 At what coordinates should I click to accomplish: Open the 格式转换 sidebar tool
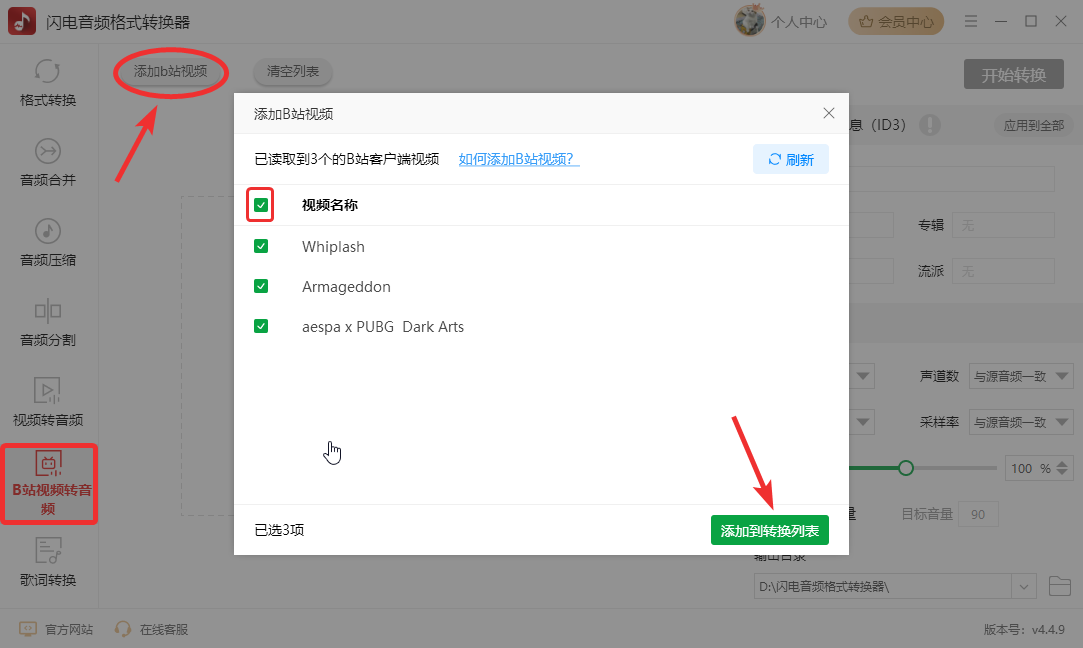[x=48, y=83]
